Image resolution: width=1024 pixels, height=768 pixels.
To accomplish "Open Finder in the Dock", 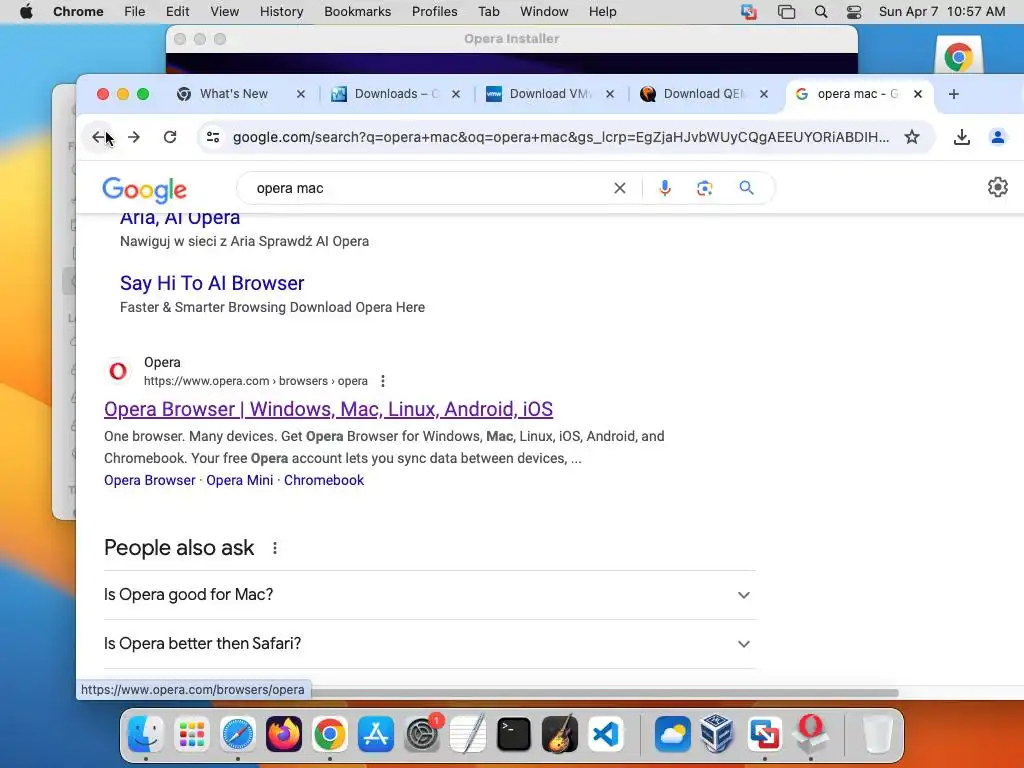I will point(145,734).
